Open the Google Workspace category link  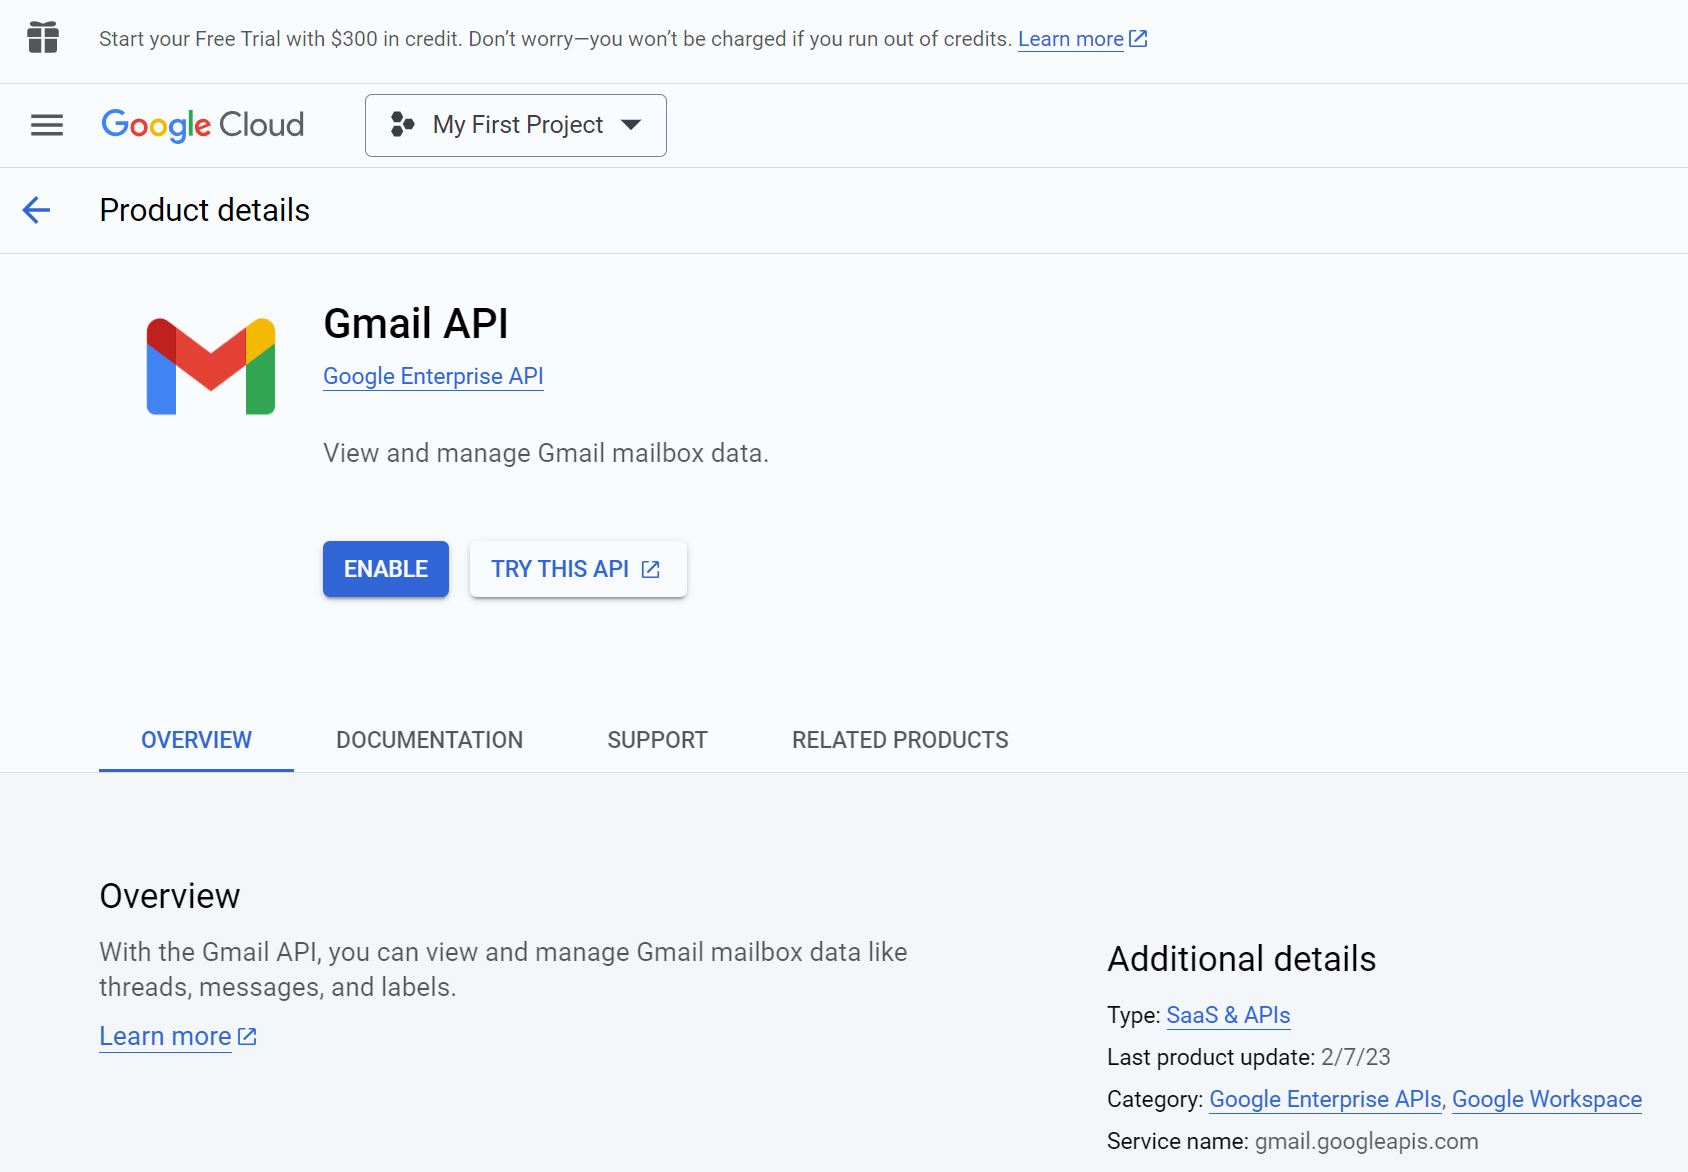(1546, 1099)
